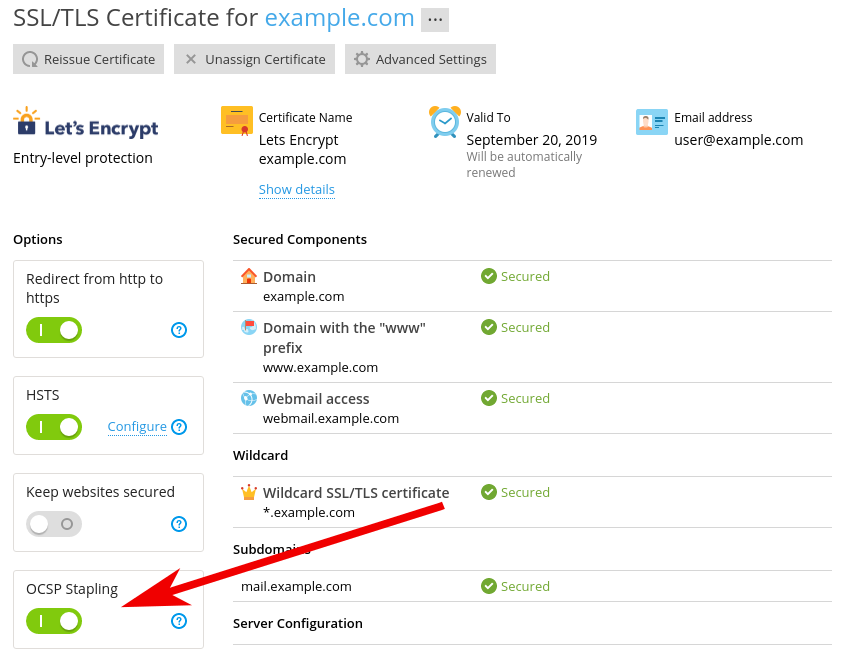Toggle OCSP Stapling off
This screenshot has width=848, height=652.
click(x=54, y=621)
